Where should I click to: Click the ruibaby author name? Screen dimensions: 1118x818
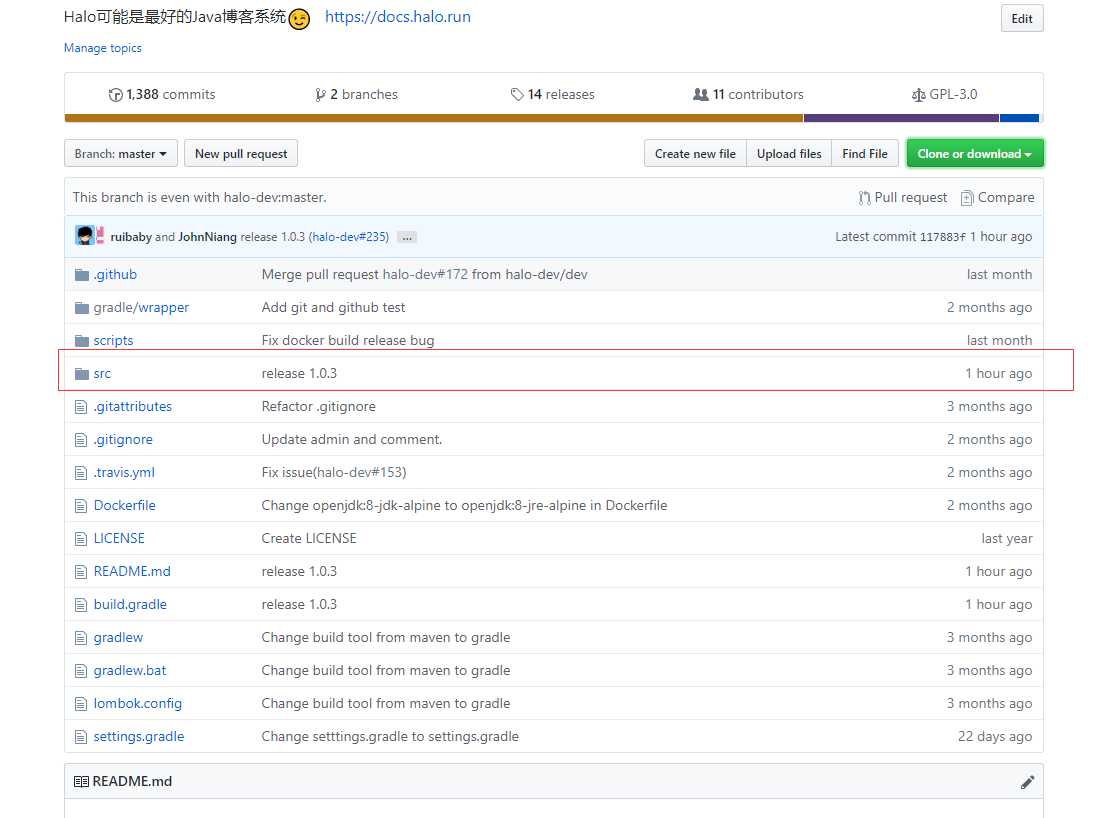tap(131, 237)
